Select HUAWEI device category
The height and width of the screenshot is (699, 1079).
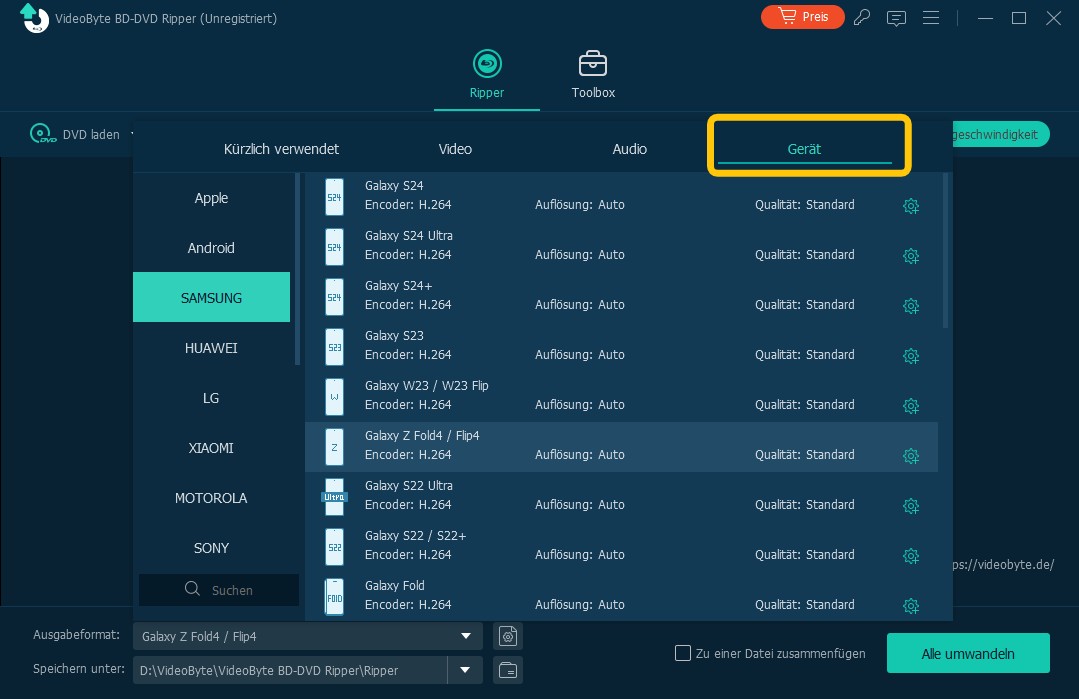pyautogui.click(x=211, y=347)
